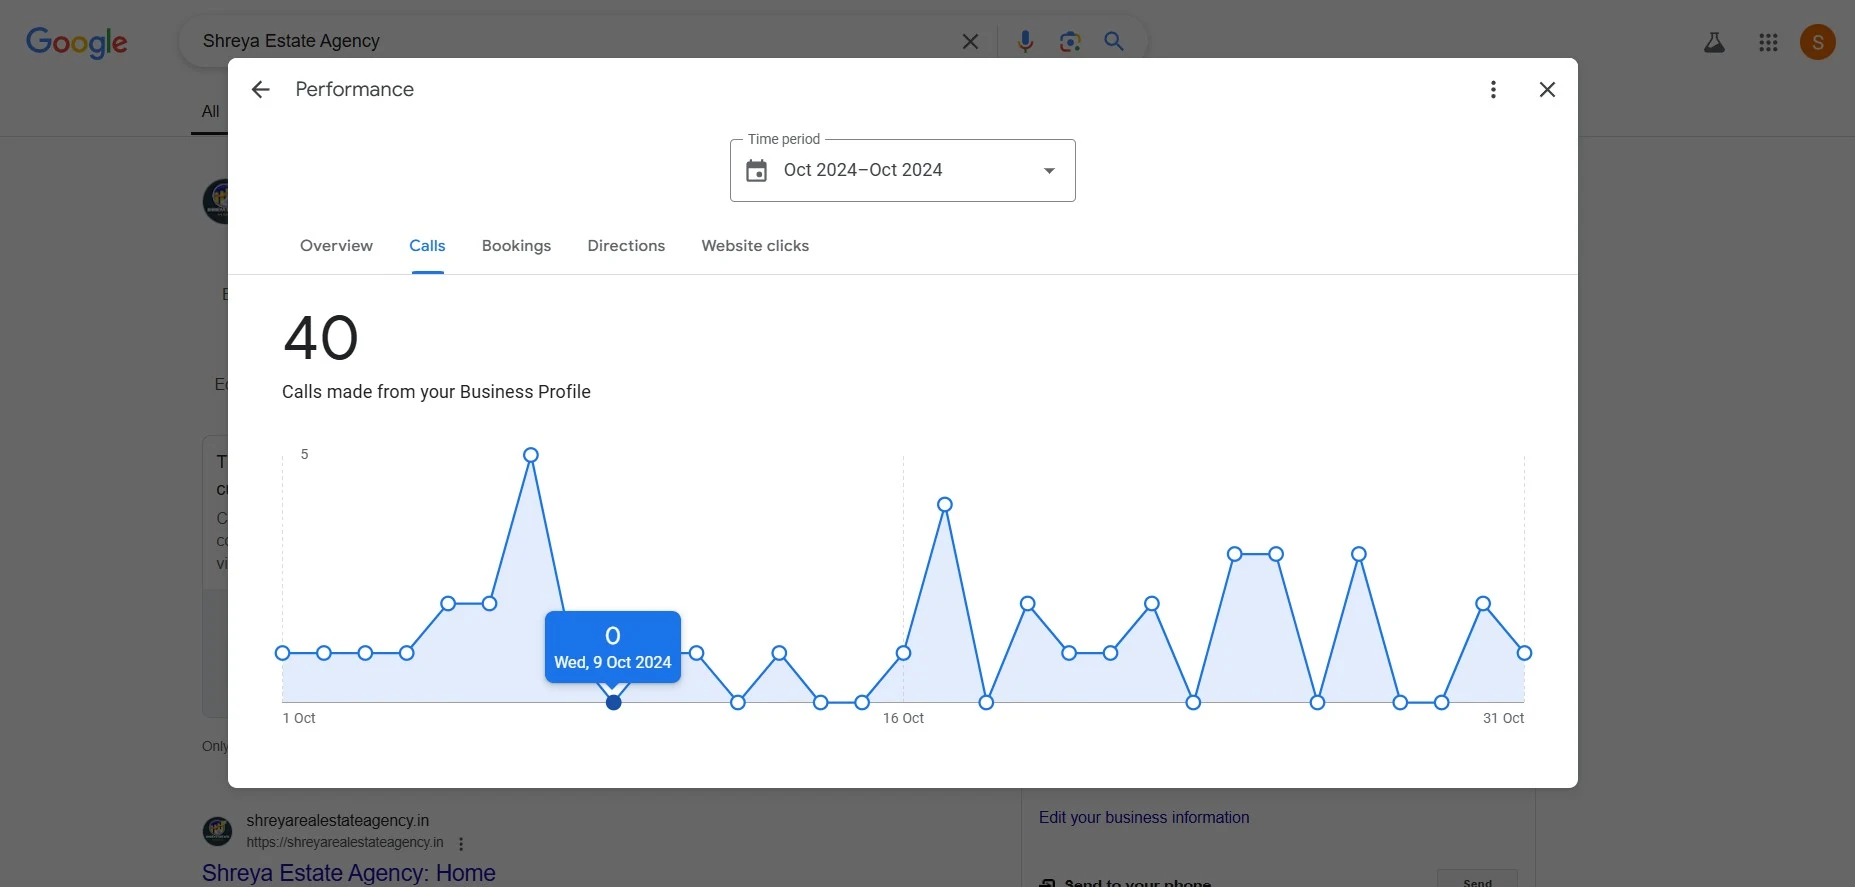Close the Performance dialog
The height and width of the screenshot is (887, 1855).
click(x=1547, y=90)
